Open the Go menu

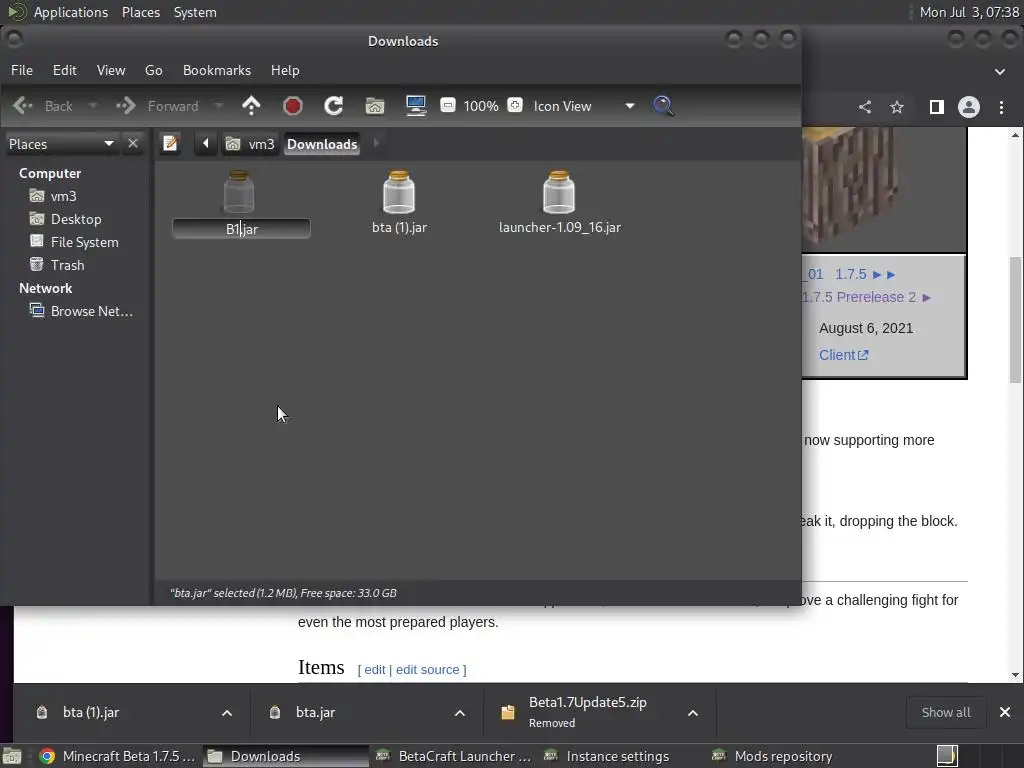tap(153, 70)
